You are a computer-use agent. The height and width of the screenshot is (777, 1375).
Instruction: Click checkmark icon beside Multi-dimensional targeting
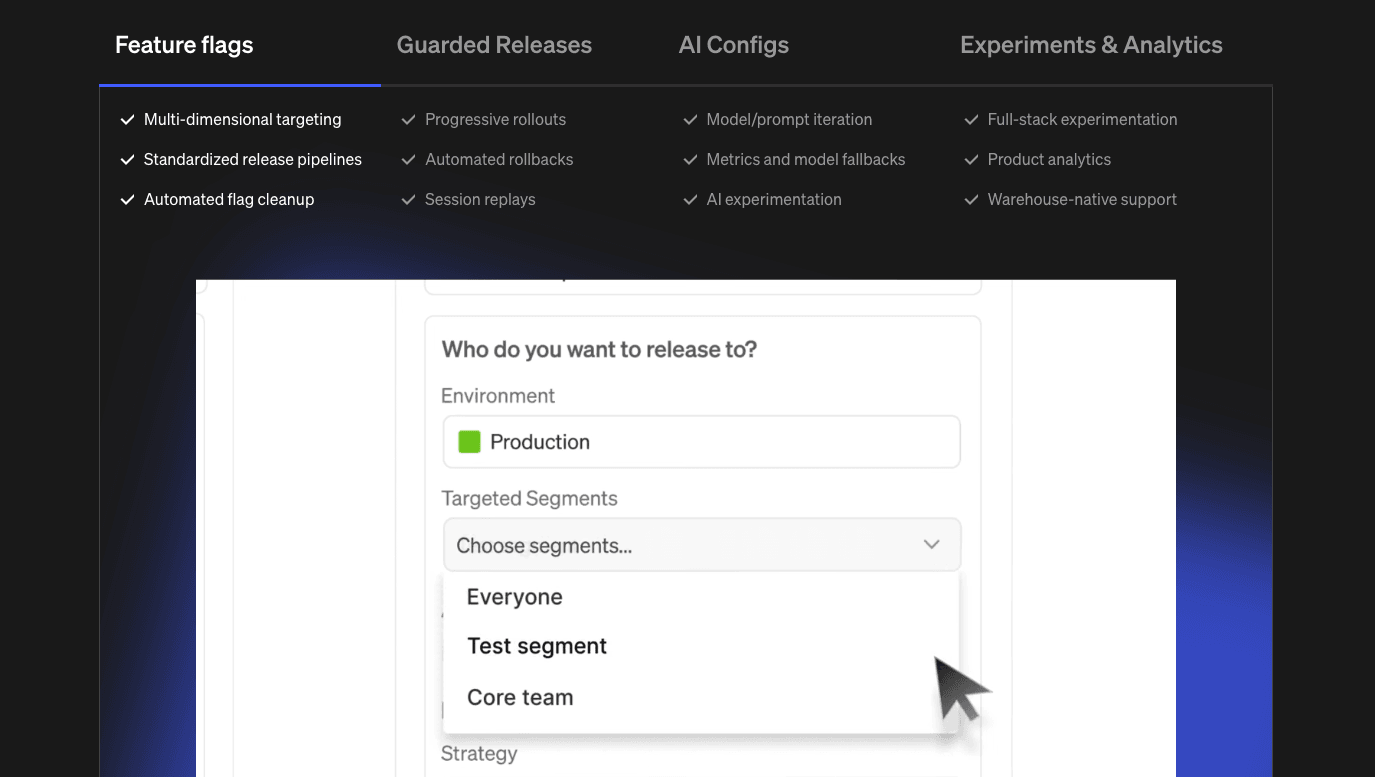127,120
